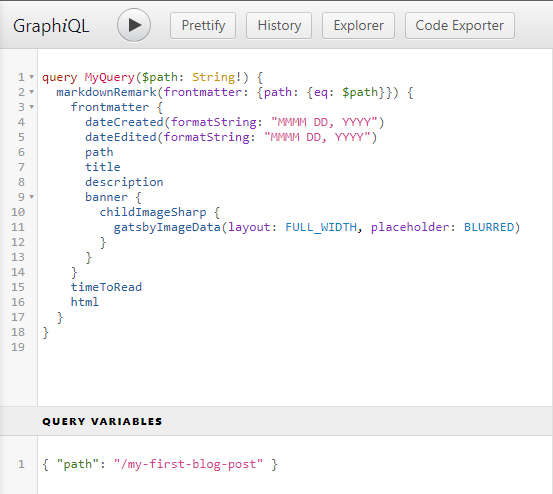Click the html field
The image size is (553, 494).
tap(85, 302)
